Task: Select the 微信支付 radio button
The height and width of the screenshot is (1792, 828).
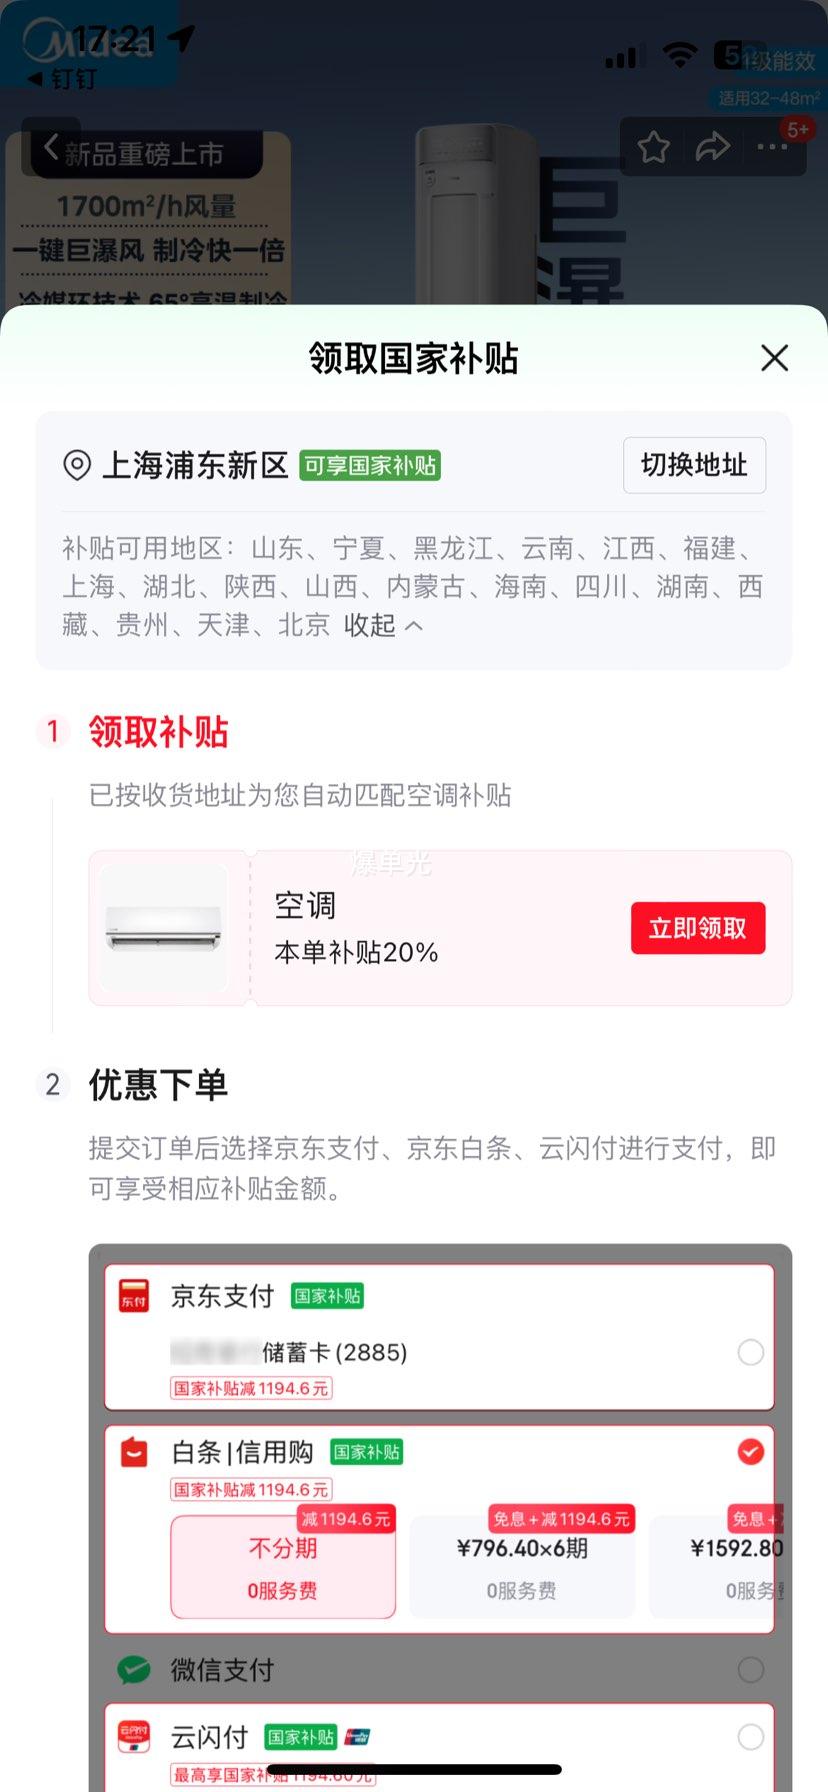Action: pos(750,1669)
